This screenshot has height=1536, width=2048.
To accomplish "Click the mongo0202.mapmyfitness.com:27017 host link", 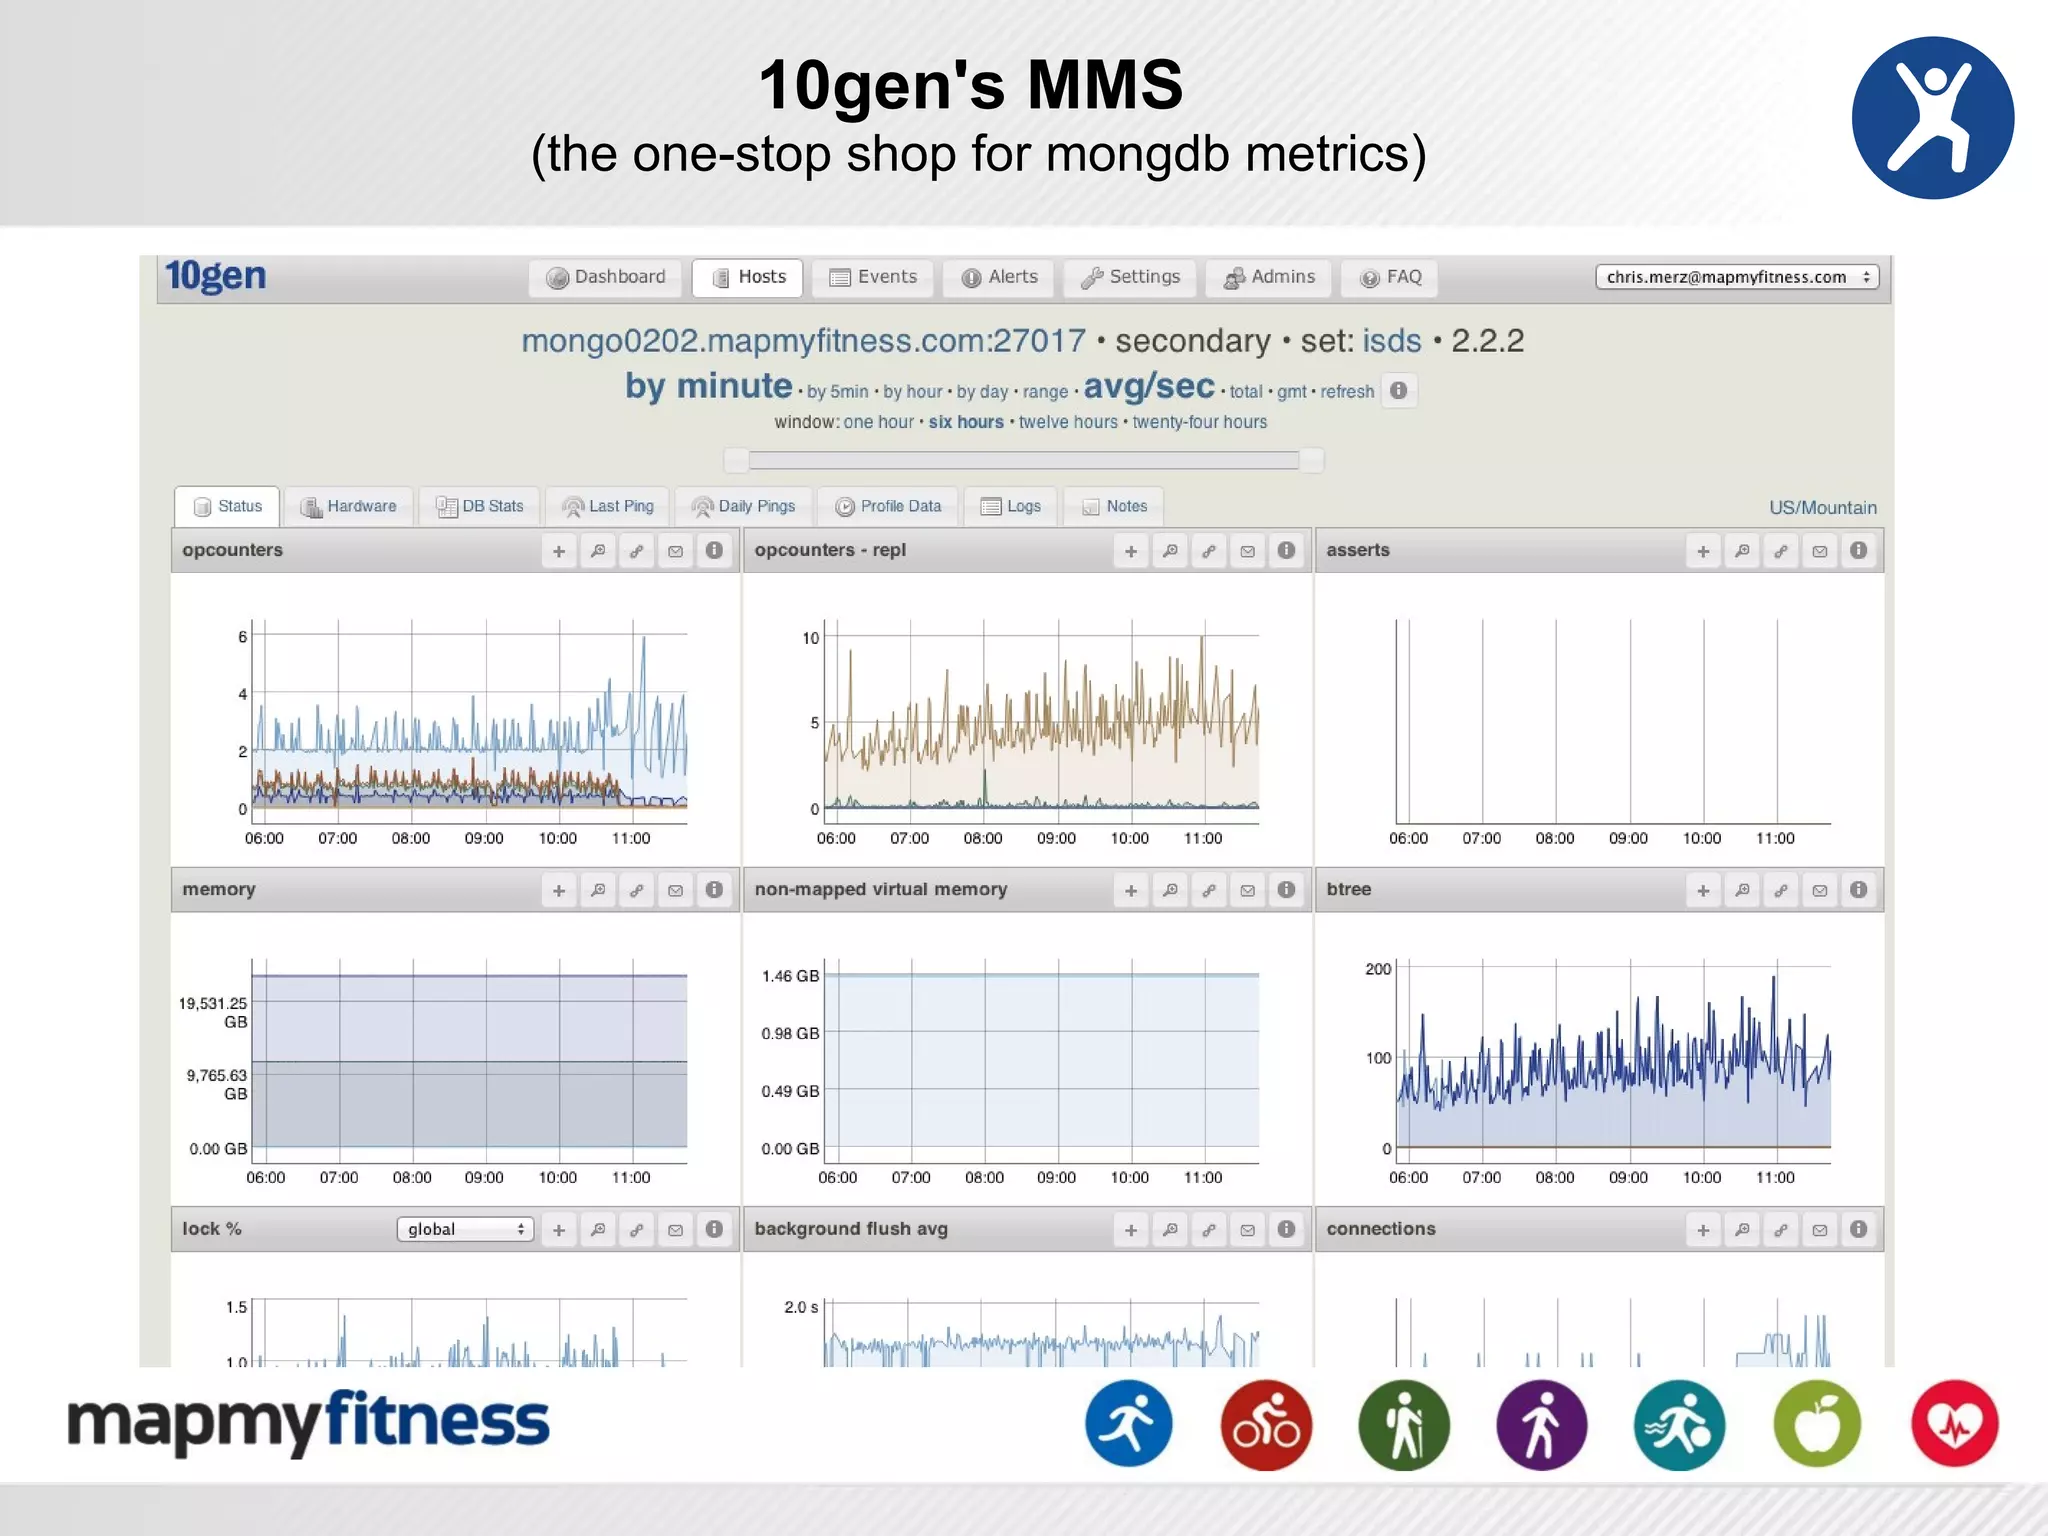I will click(803, 341).
